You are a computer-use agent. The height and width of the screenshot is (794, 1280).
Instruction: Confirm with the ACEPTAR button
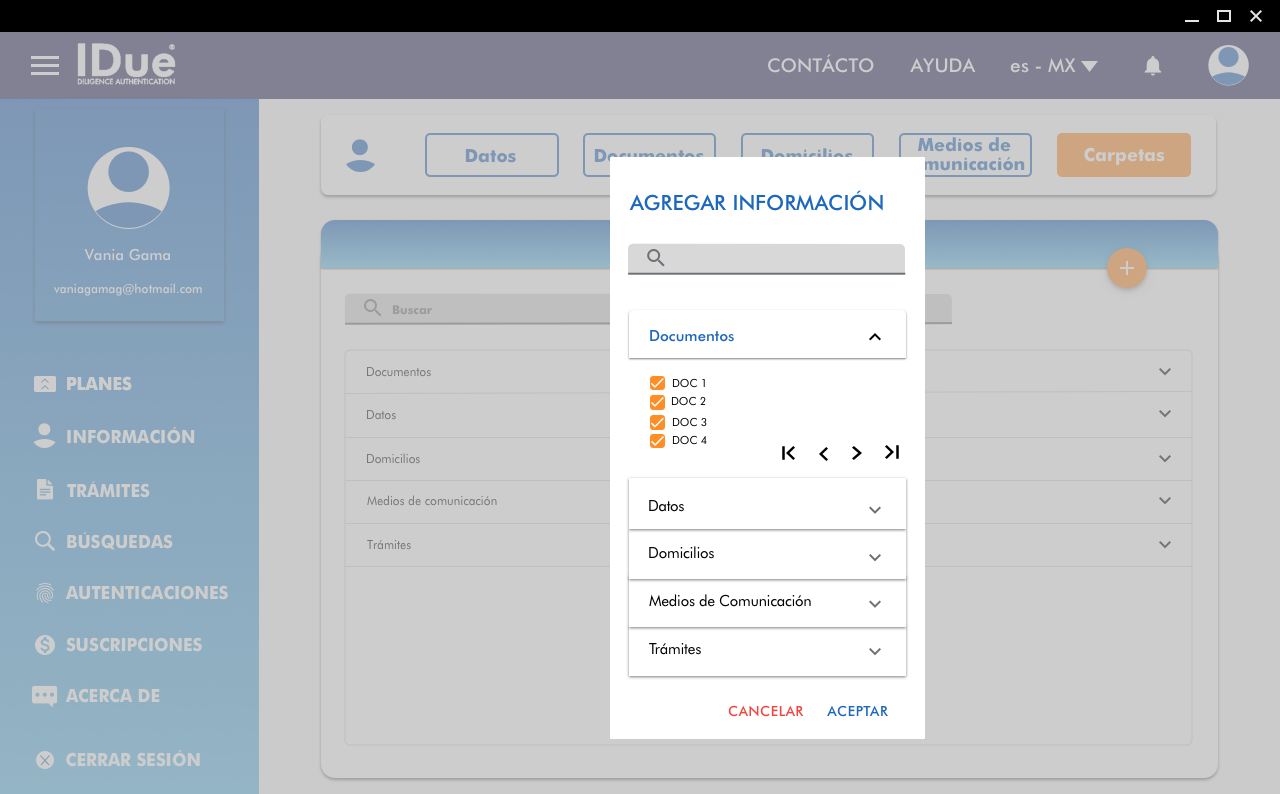pyautogui.click(x=857, y=711)
